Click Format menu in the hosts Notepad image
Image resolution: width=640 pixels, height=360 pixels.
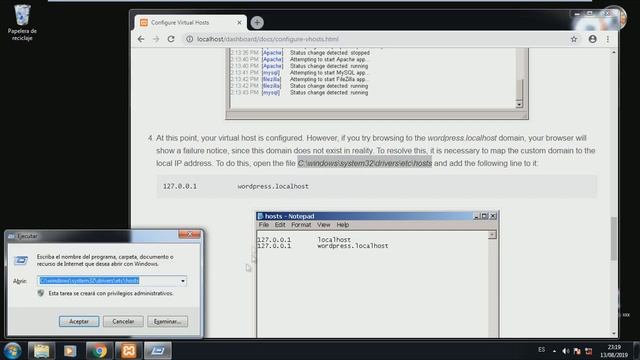tap(301, 225)
